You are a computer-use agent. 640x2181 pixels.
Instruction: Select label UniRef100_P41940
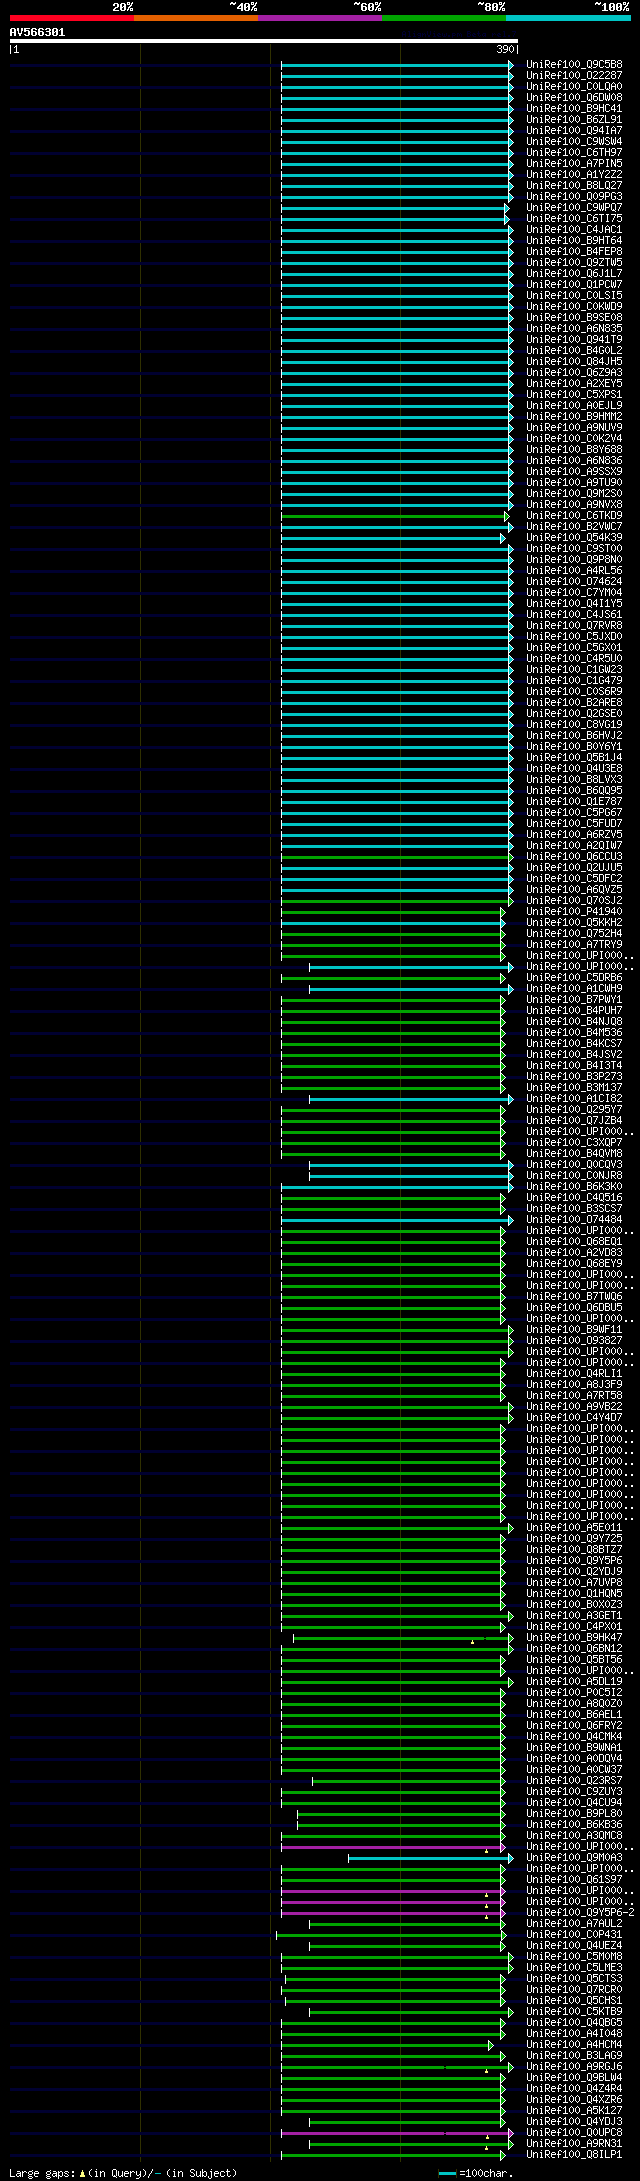(574, 911)
